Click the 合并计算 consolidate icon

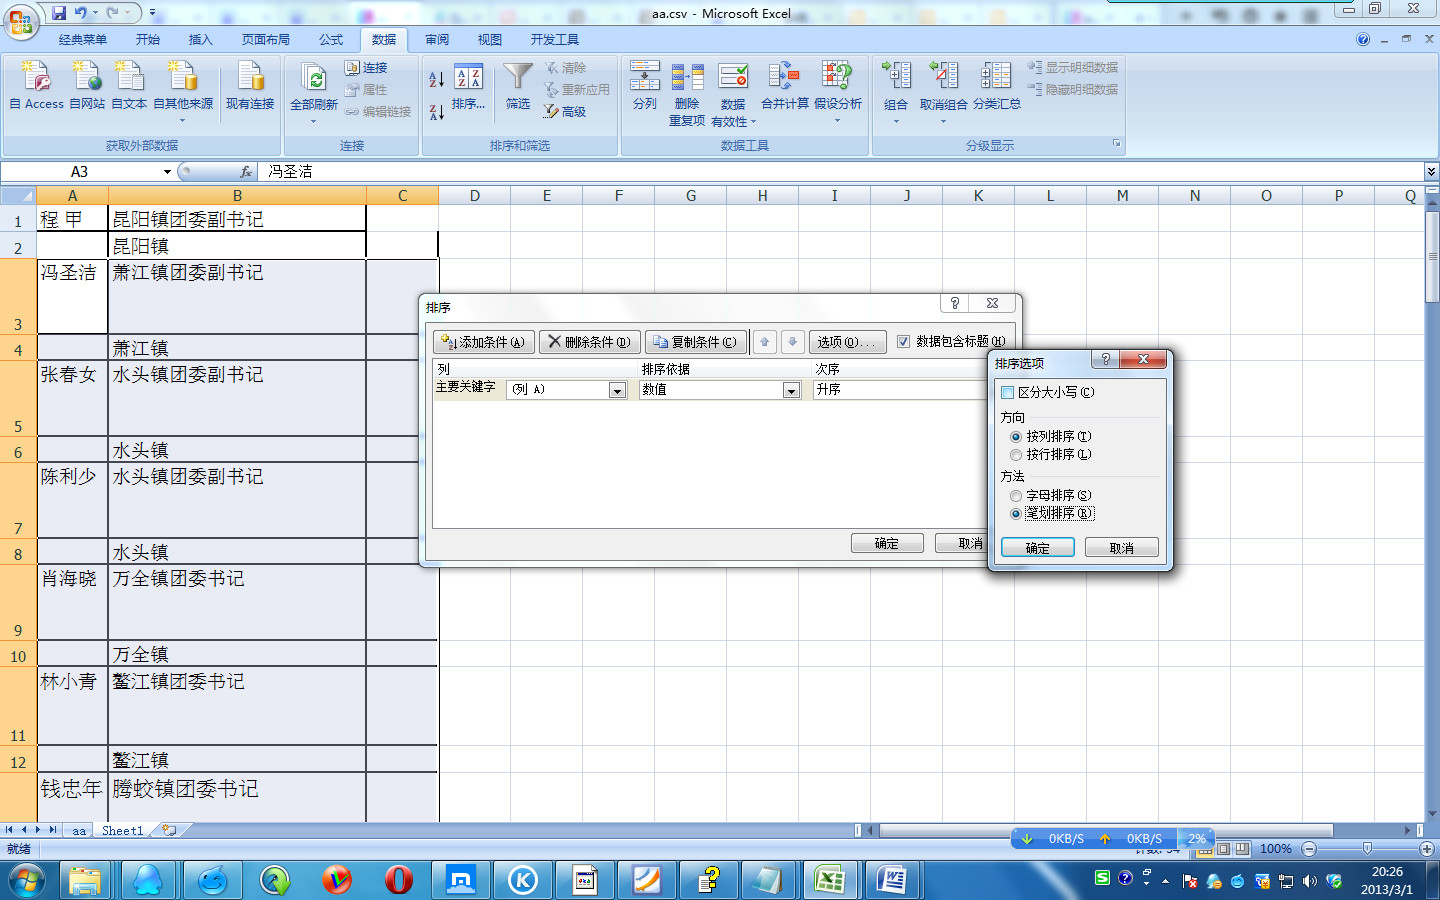[784, 77]
